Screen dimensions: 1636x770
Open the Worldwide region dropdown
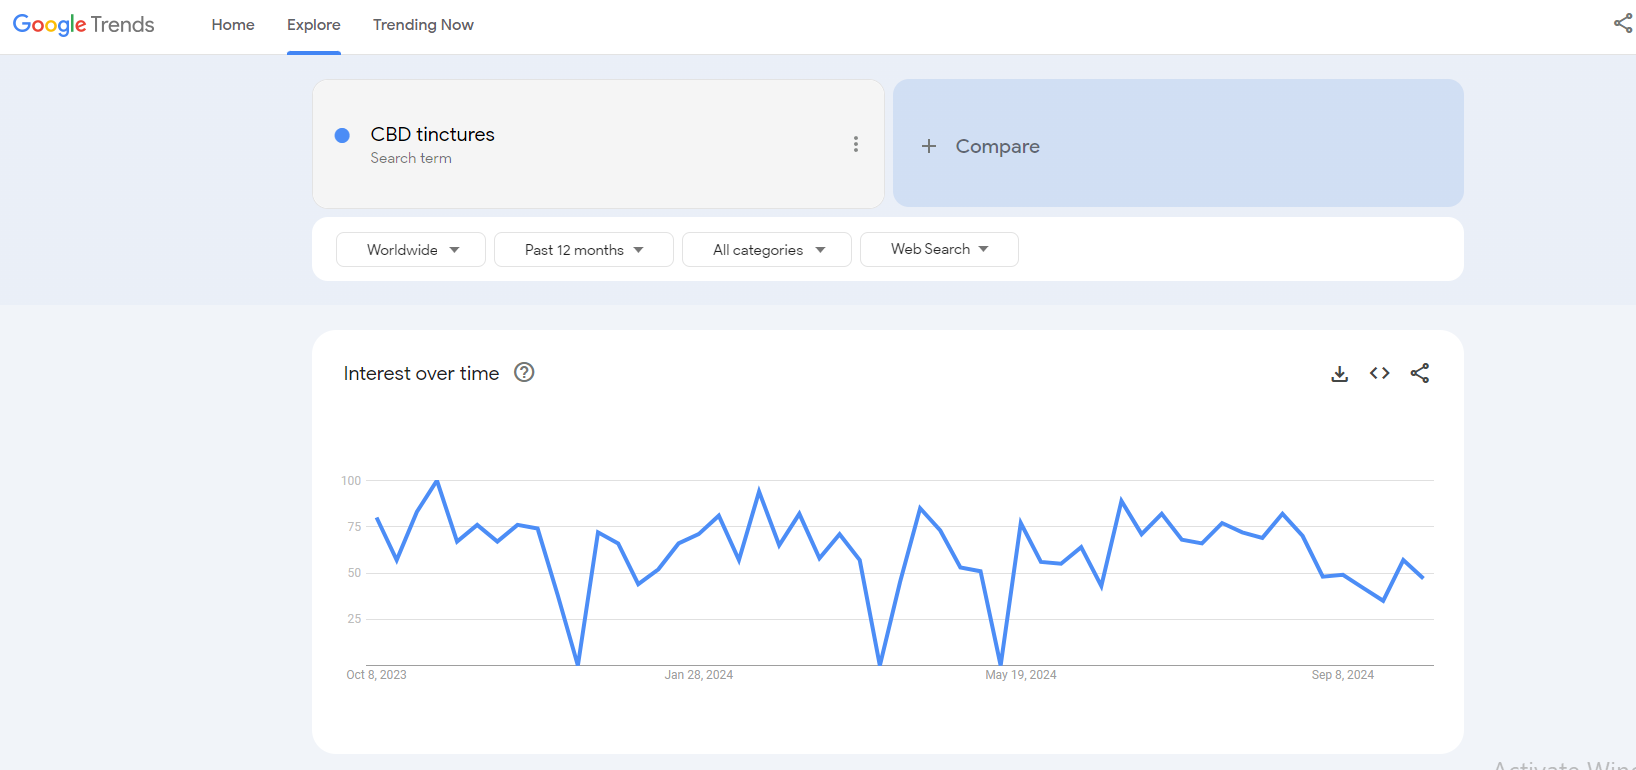coord(411,250)
